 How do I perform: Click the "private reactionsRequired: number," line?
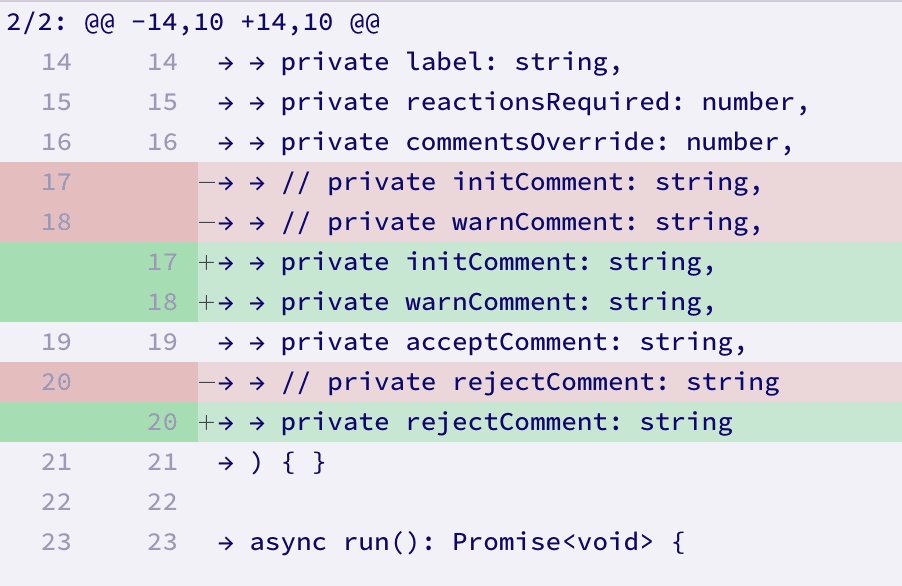(x=544, y=102)
